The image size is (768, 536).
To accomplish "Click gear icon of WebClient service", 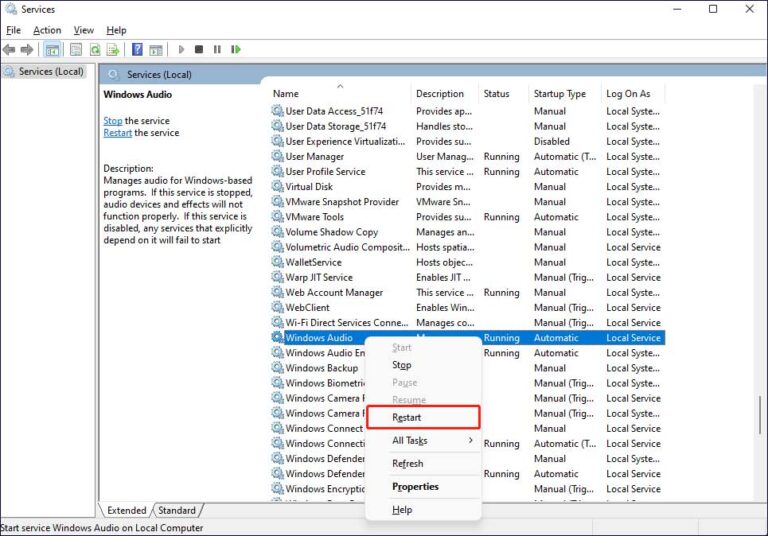I will [x=278, y=307].
